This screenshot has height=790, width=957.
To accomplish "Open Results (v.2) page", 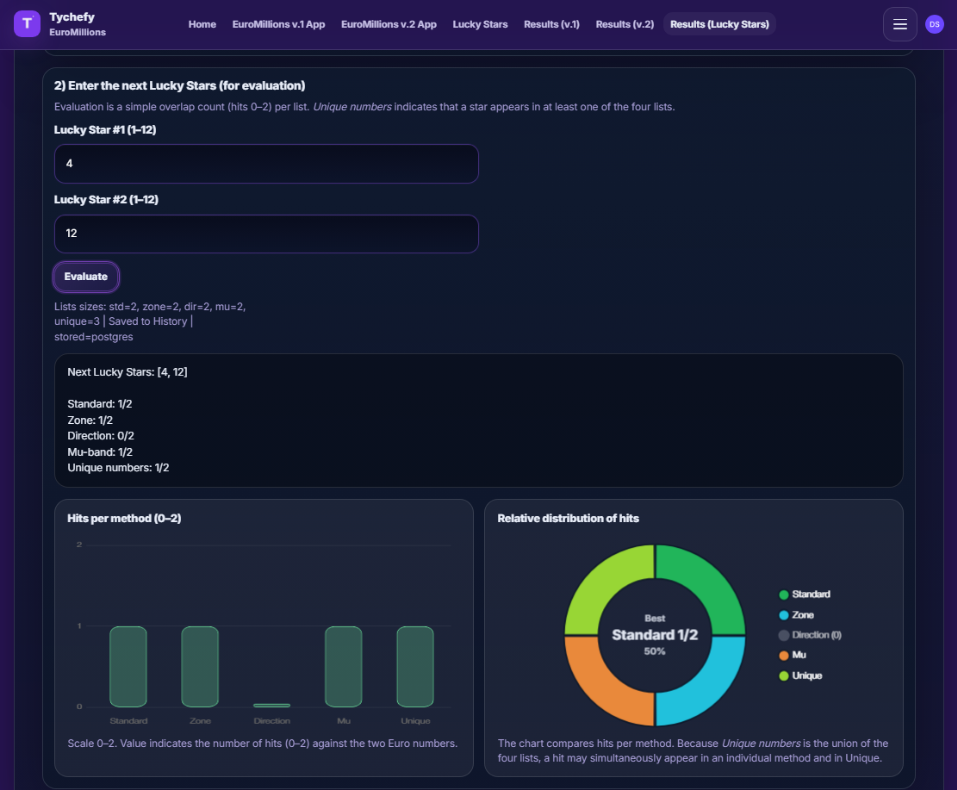I will [x=624, y=25].
